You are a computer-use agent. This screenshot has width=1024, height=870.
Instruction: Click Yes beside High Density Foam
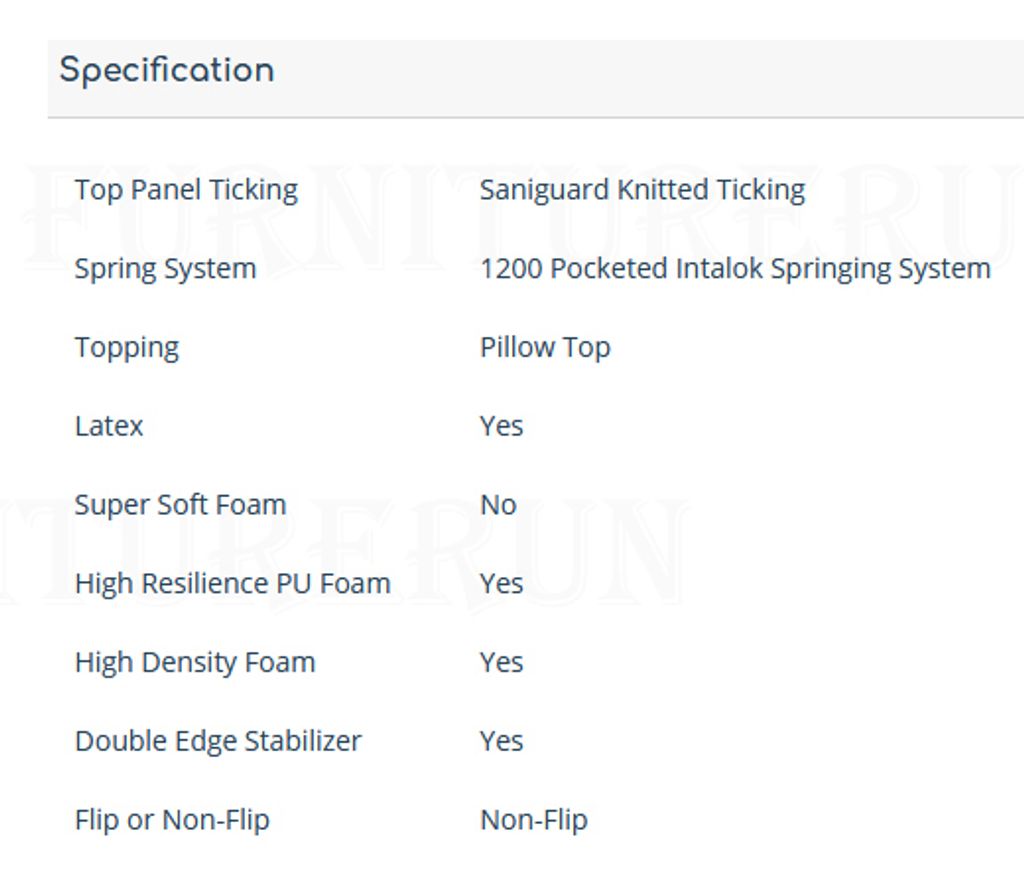tap(502, 662)
